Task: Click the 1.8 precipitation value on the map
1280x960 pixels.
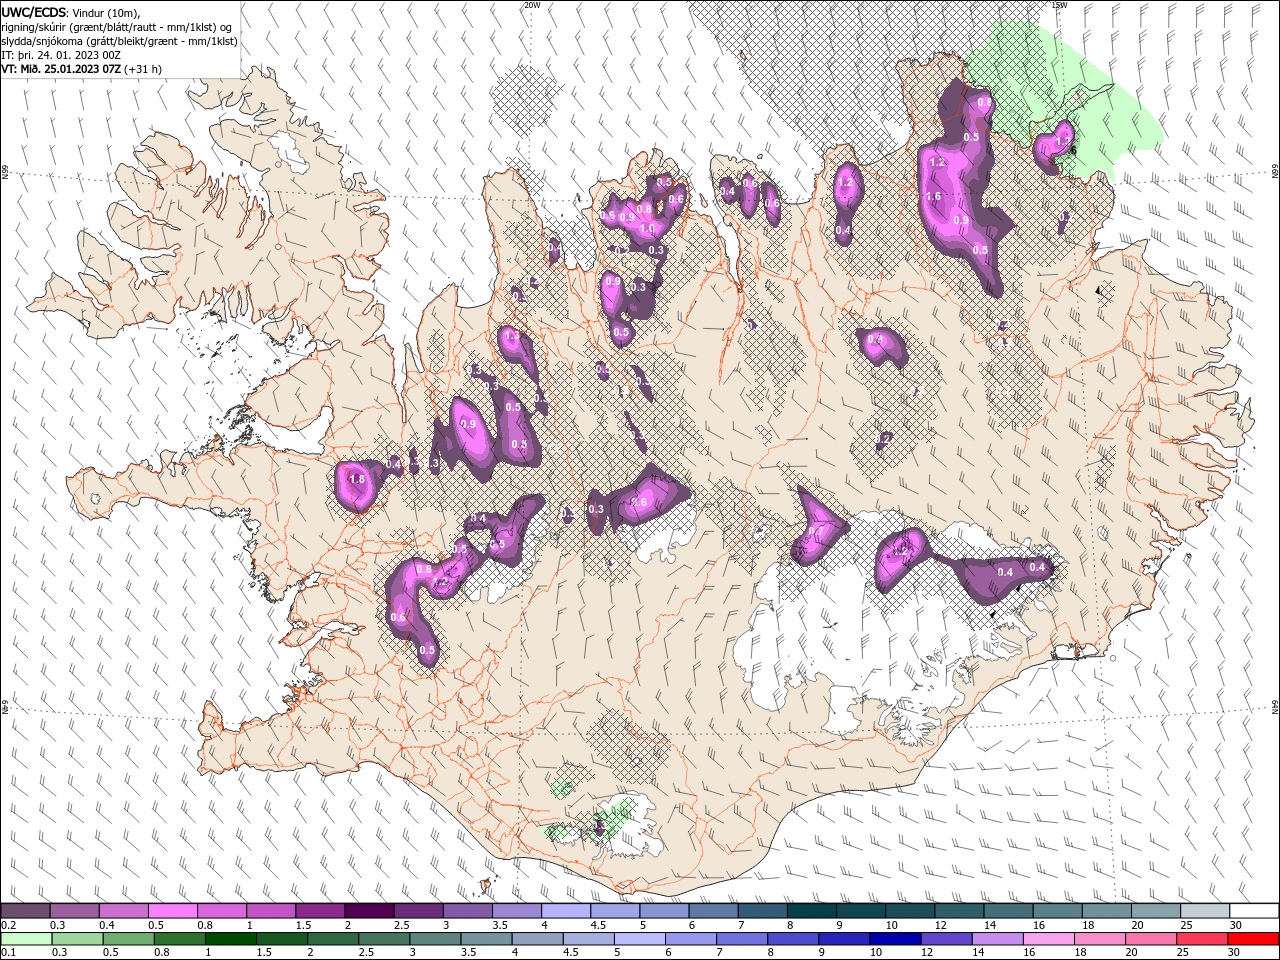Action: coord(357,479)
